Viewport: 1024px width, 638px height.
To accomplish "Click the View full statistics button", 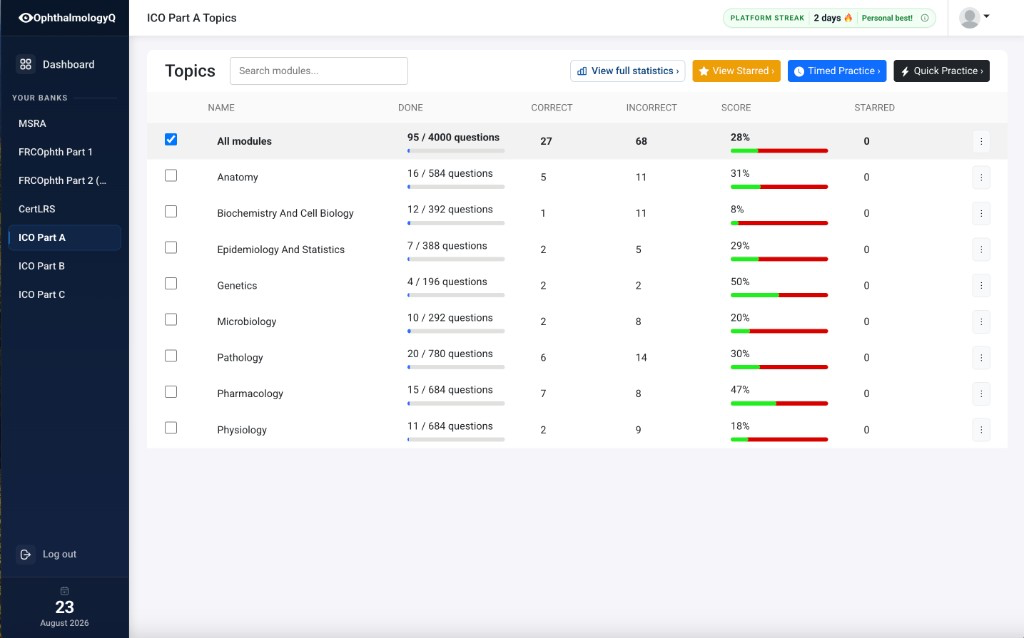I will pos(628,71).
